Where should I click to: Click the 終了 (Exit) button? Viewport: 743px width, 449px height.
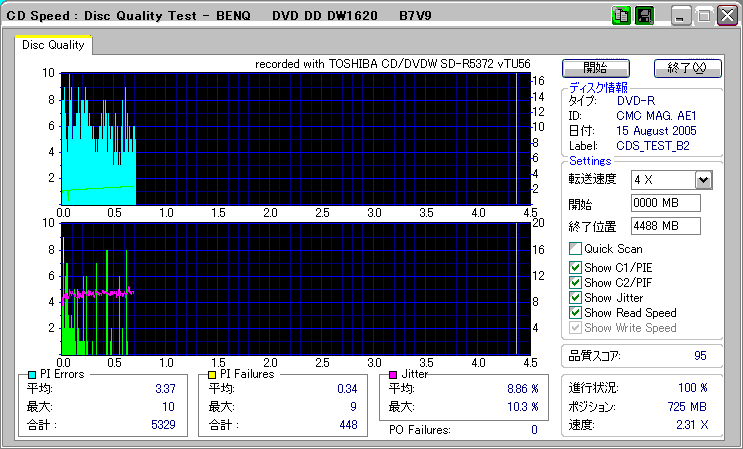tap(688, 68)
